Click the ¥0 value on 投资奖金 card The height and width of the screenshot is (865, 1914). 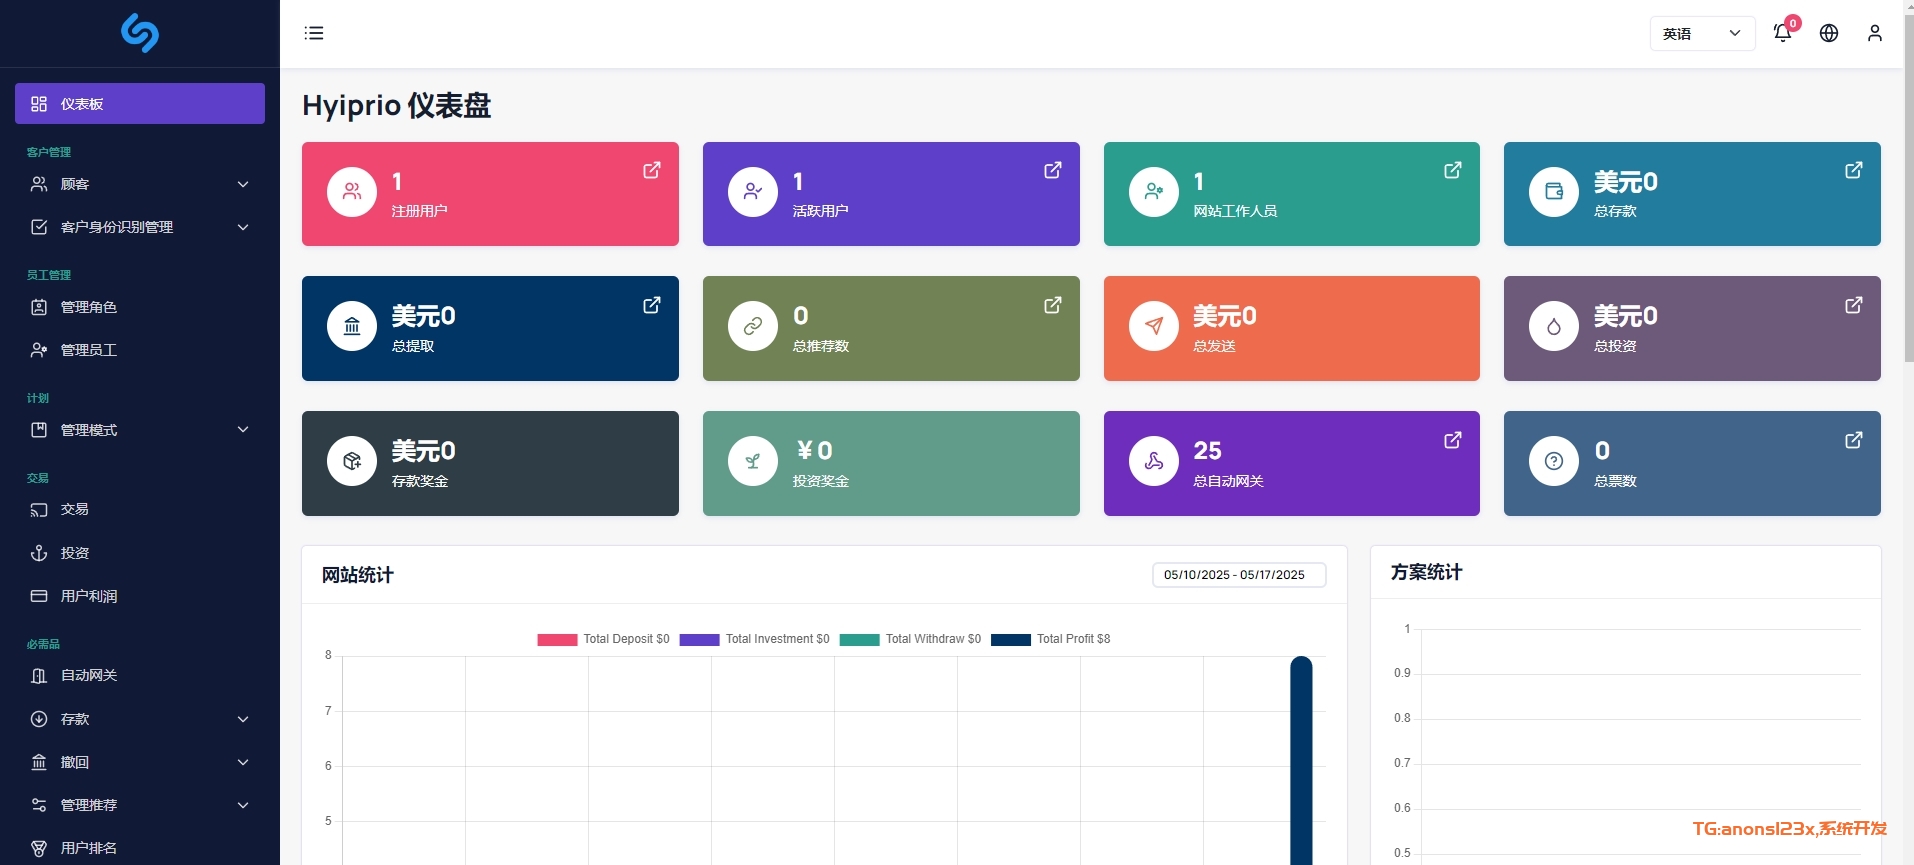814,451
